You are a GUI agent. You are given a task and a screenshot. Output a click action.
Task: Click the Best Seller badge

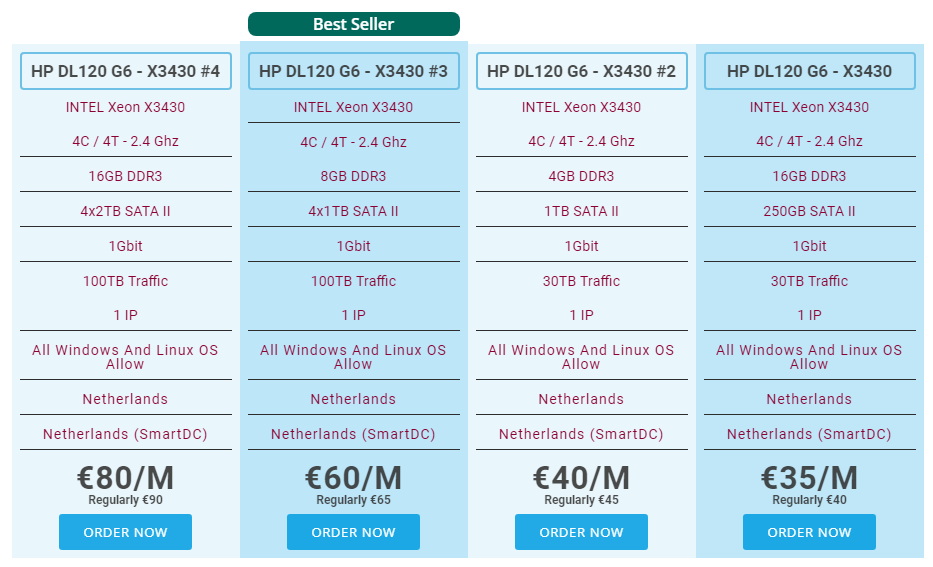point(354,24)
